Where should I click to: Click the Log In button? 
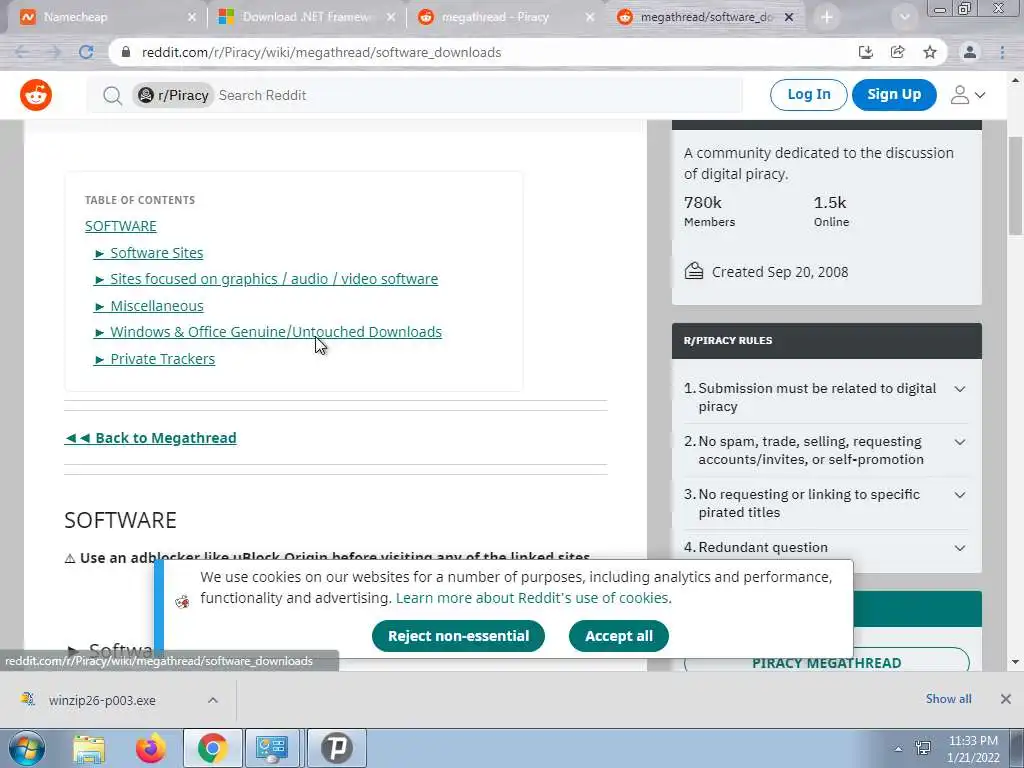pyautogui.click(x=808, y=95)
